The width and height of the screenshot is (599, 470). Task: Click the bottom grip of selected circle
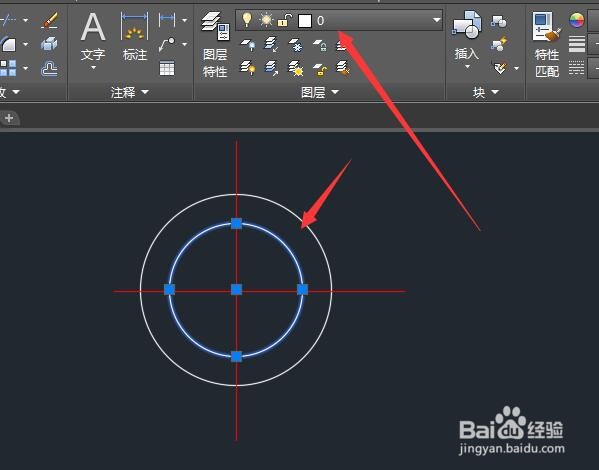tap(236, 357)
